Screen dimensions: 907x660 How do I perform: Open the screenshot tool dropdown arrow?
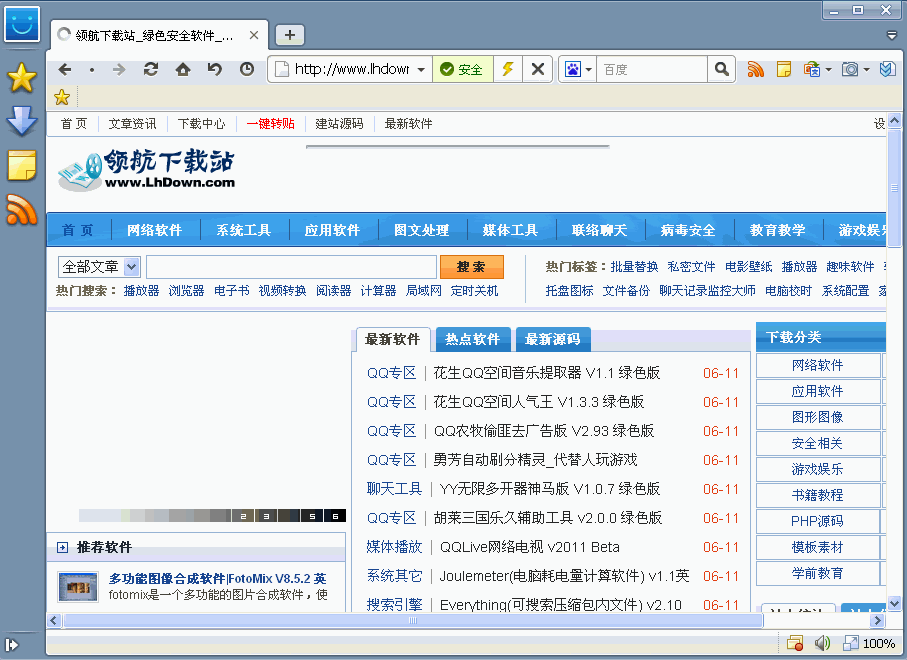tap(867, 69)
